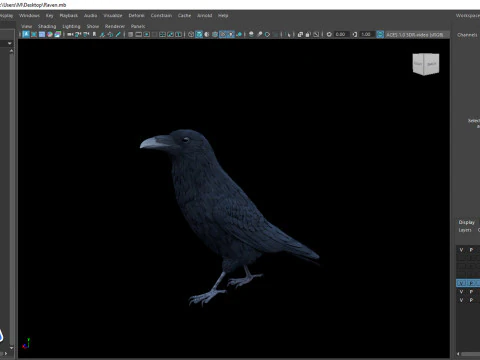Open the viewport Renderer menu
Screen dimensions: 480x360
115,26
